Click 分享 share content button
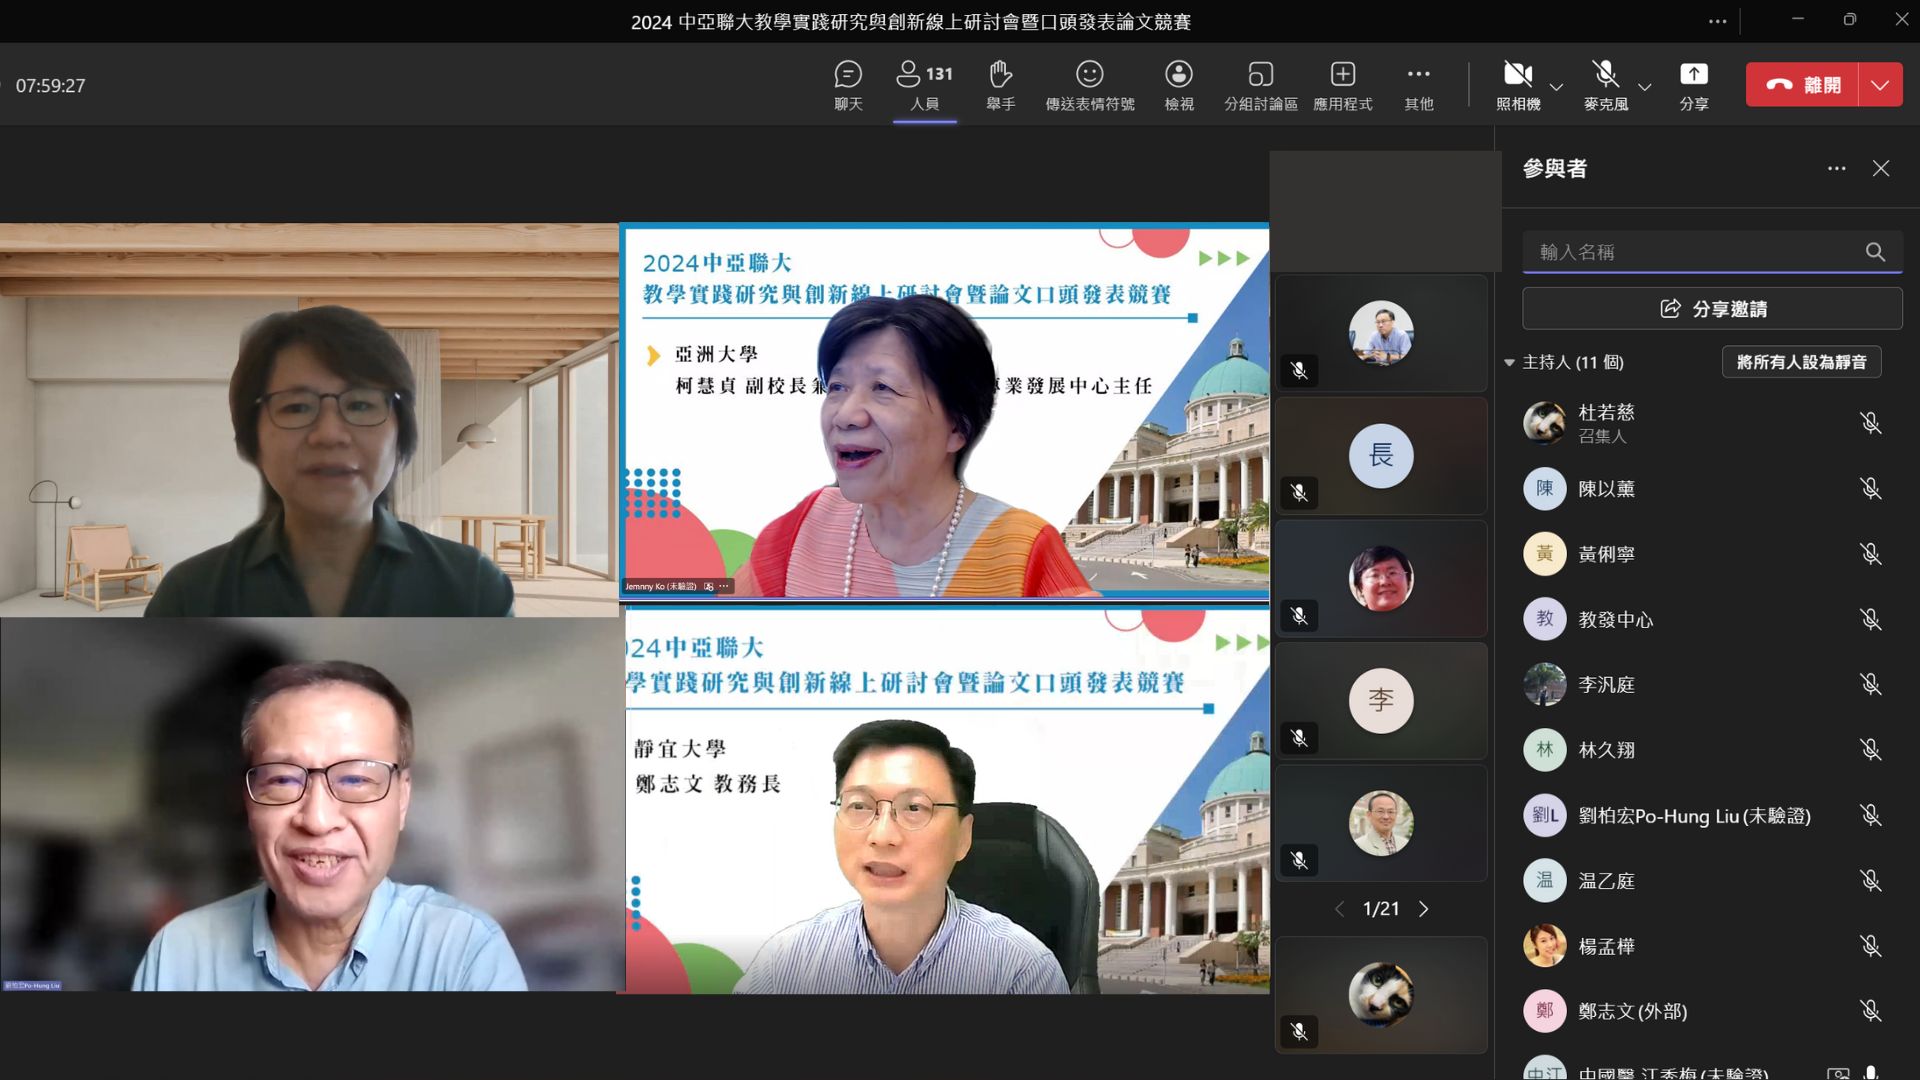The width and height of the screenshot is (1920, 1080). [x=1693, y=85]
